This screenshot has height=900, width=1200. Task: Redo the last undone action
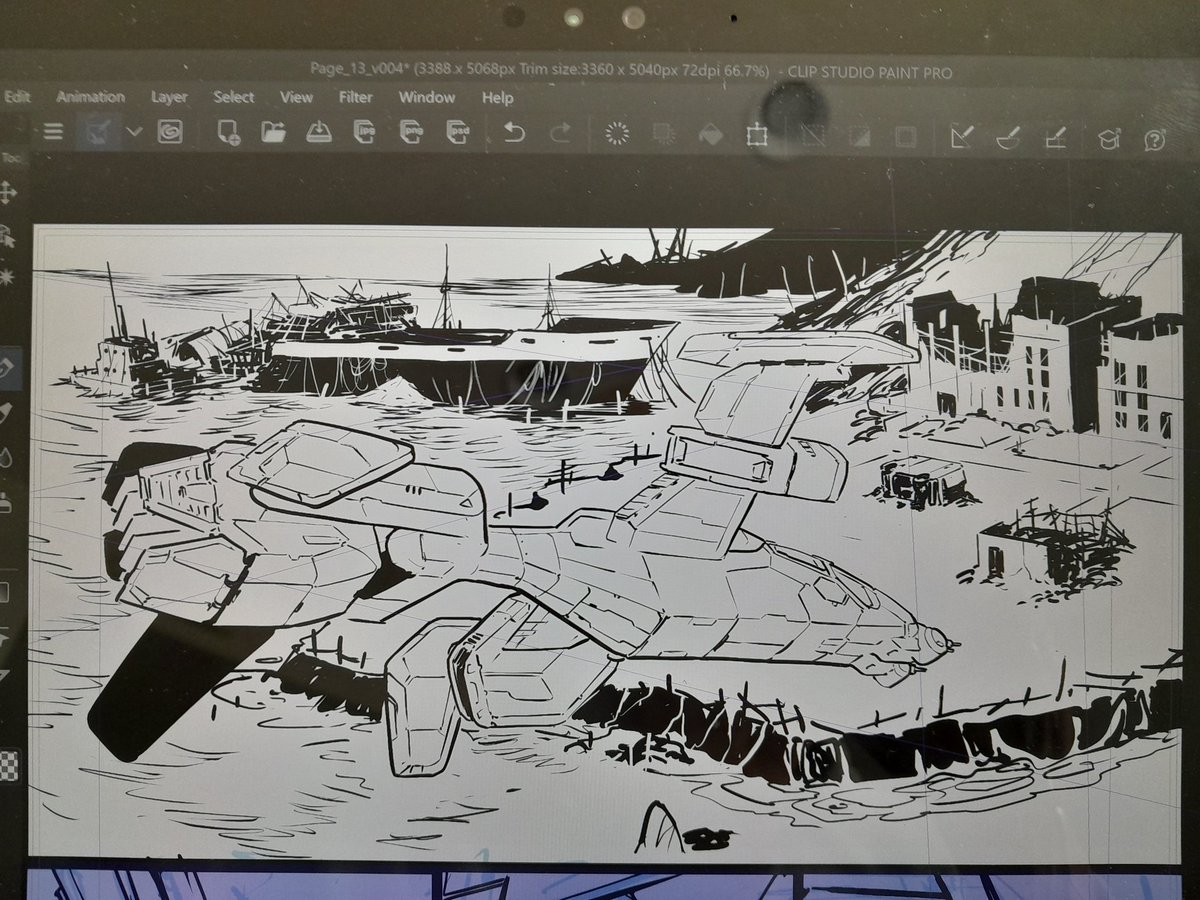point(561,132)
